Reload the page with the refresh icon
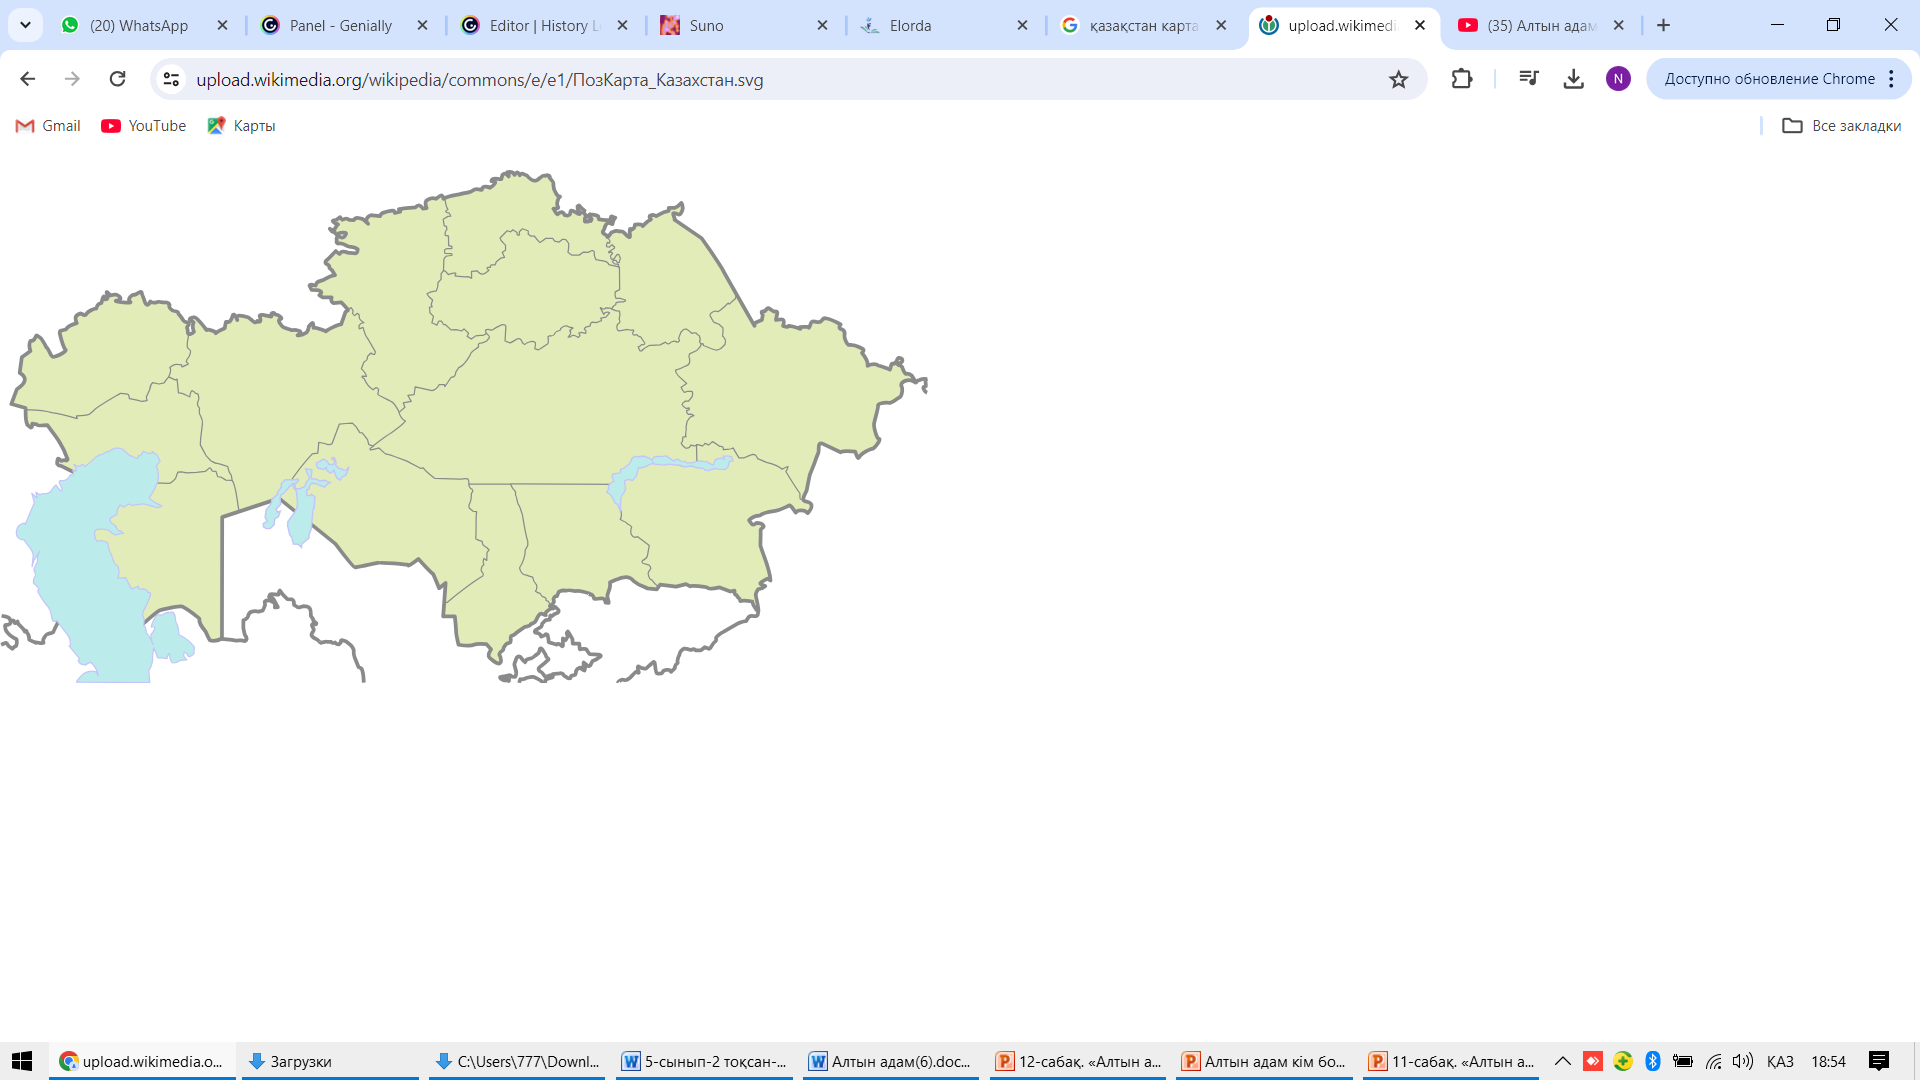Viewport: 1920px width, 1080px height. tap(117, 79)
